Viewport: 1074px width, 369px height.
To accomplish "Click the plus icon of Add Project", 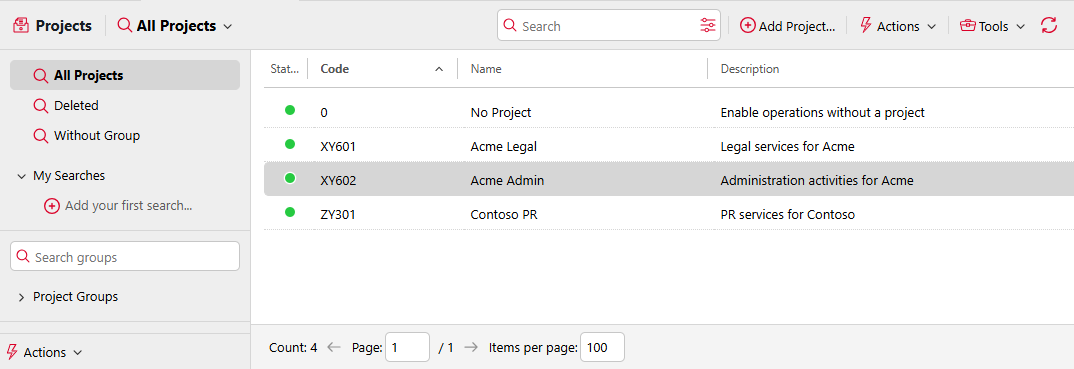I will [748, 26].
